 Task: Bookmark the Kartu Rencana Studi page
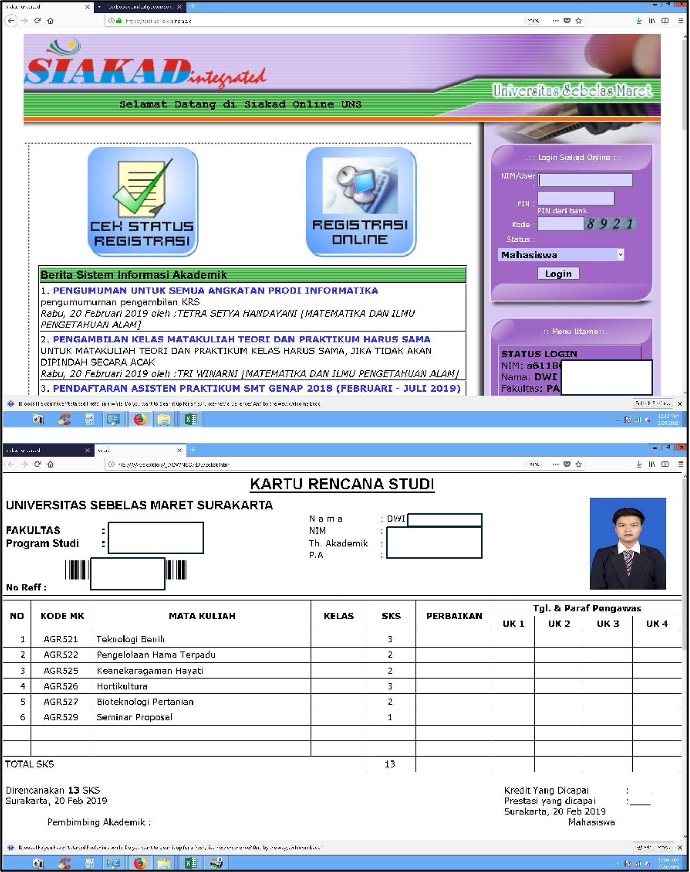579,464
